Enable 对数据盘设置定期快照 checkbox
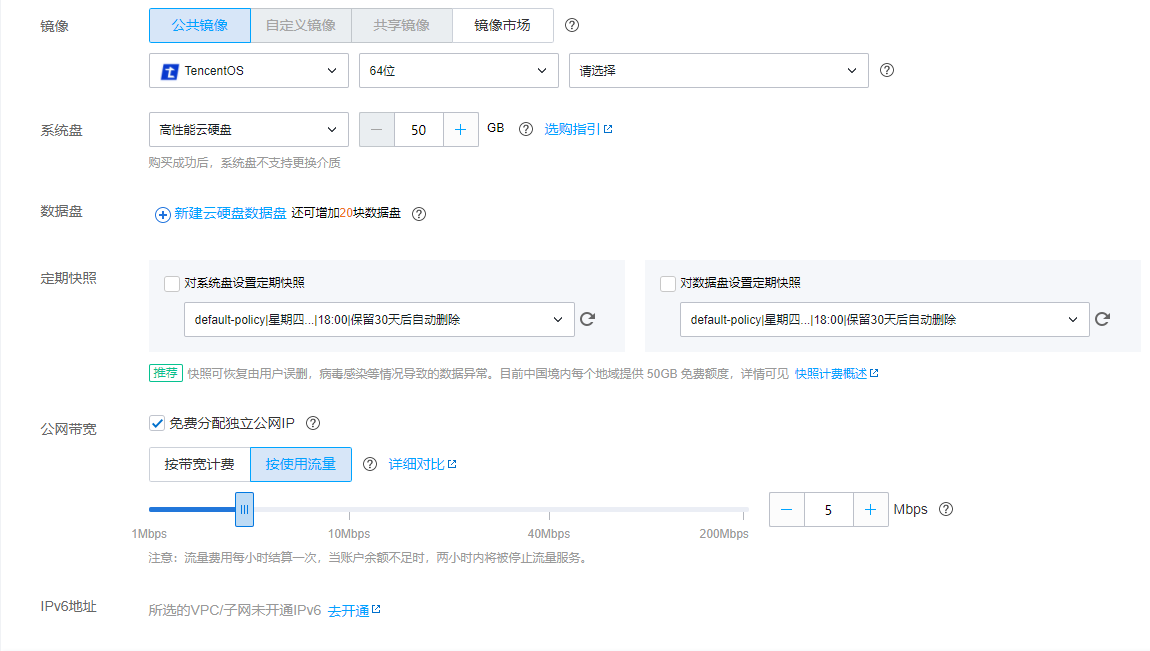 coord(667,284)
